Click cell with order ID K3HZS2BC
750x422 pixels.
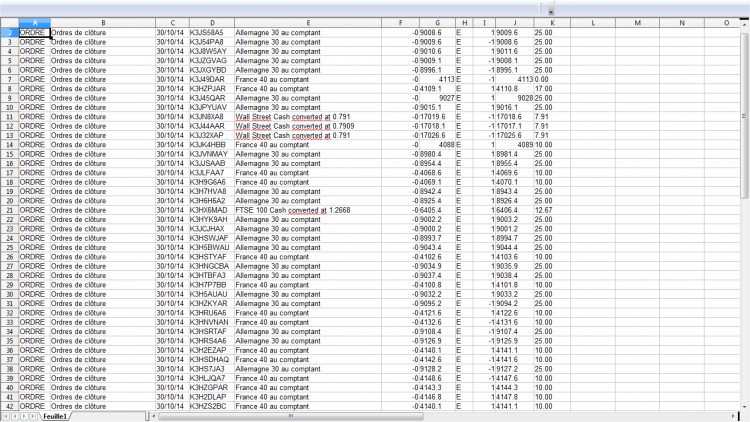[x=212, y=406]
